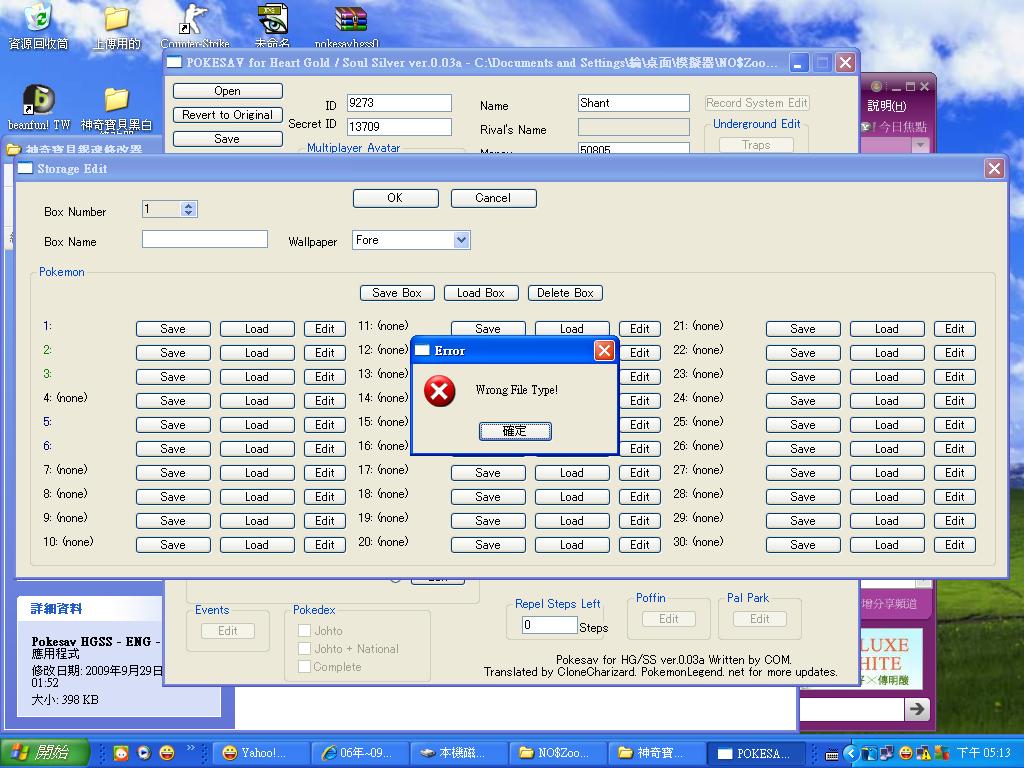Click the Load Box button
Viewport: 1024px width, 768px height.
tap(481, 293)
